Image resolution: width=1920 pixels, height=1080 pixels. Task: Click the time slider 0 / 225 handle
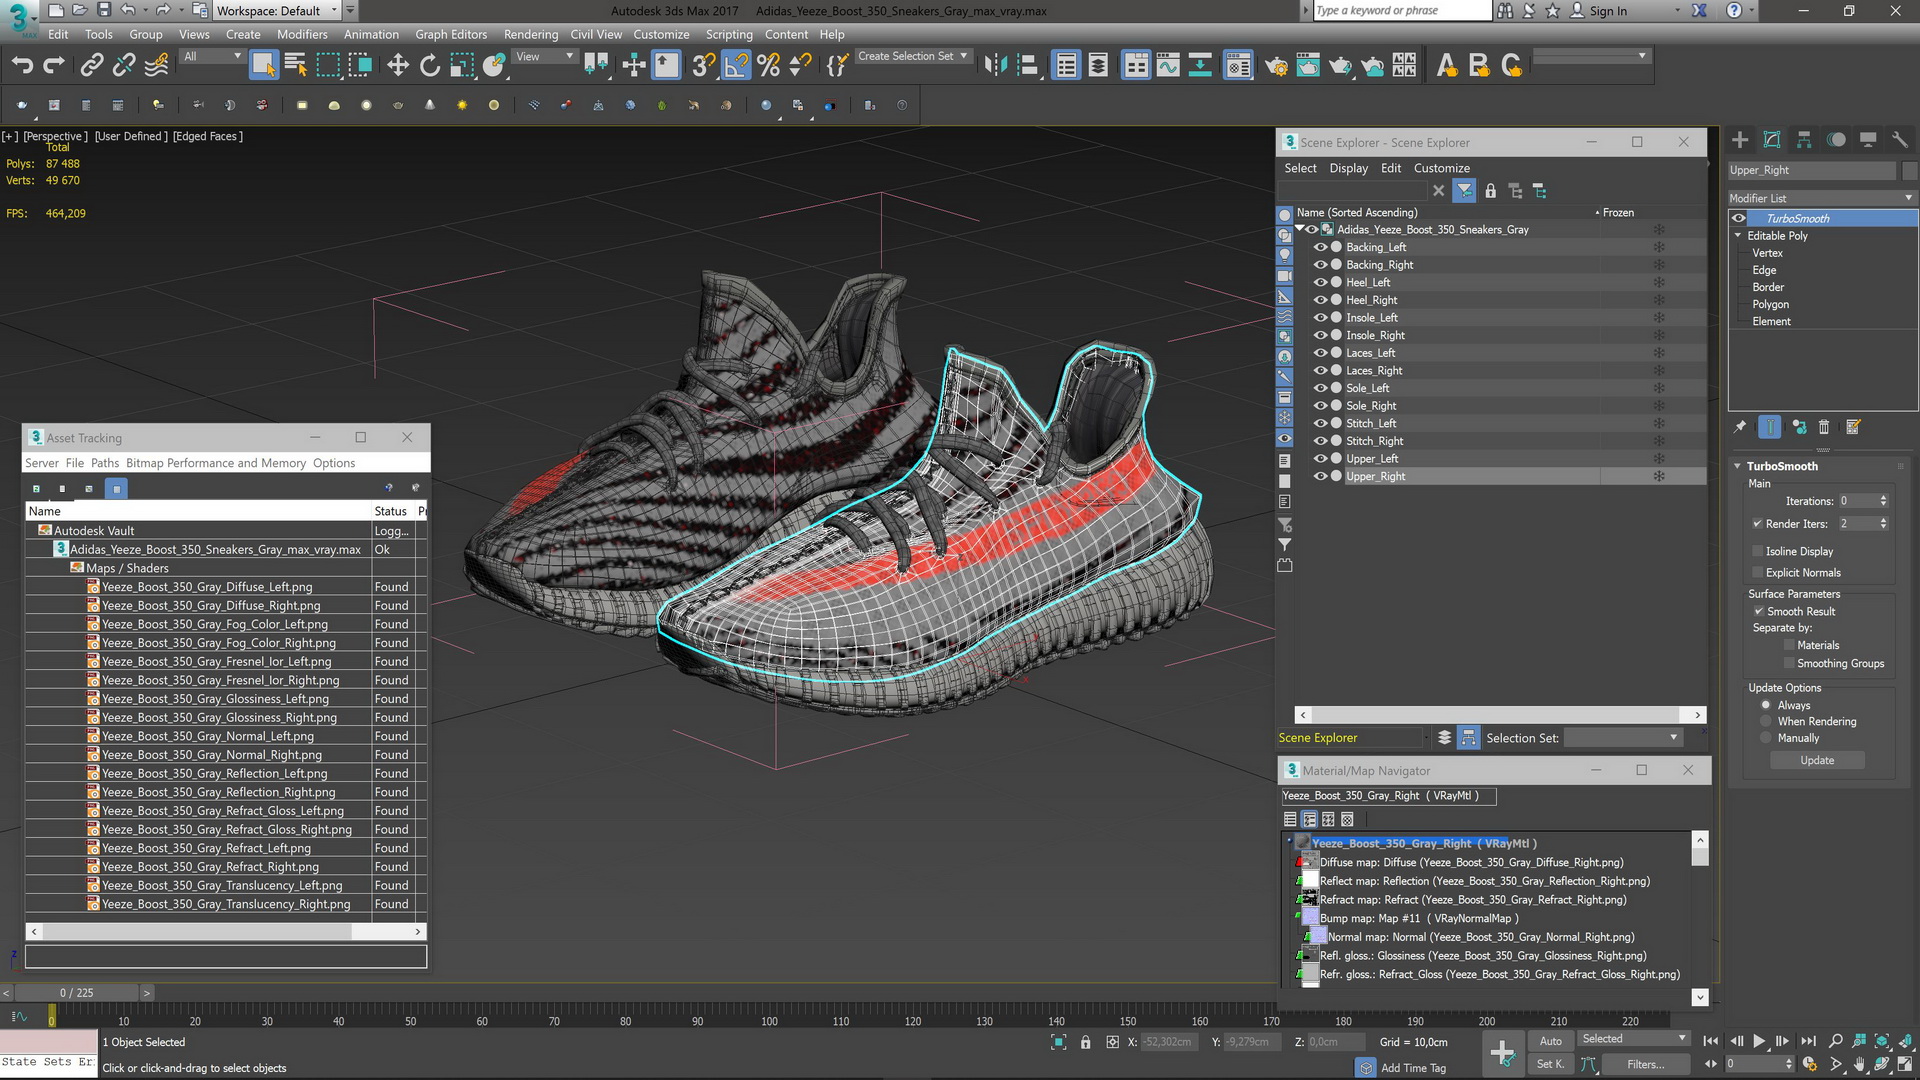point(77,993)
